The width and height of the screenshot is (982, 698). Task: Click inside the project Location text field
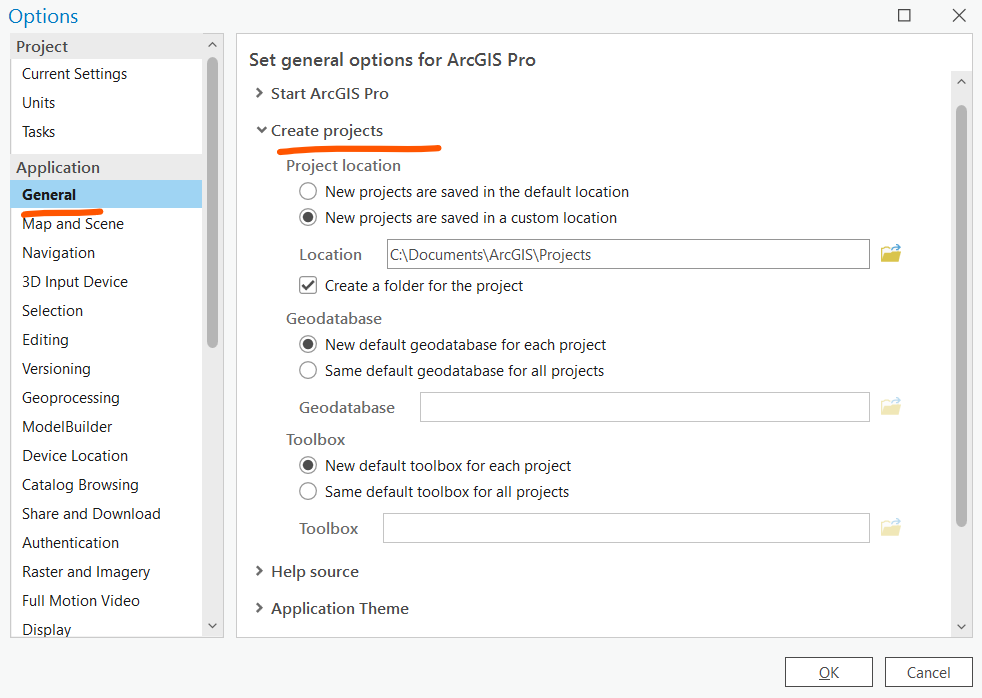click(600, 254)
